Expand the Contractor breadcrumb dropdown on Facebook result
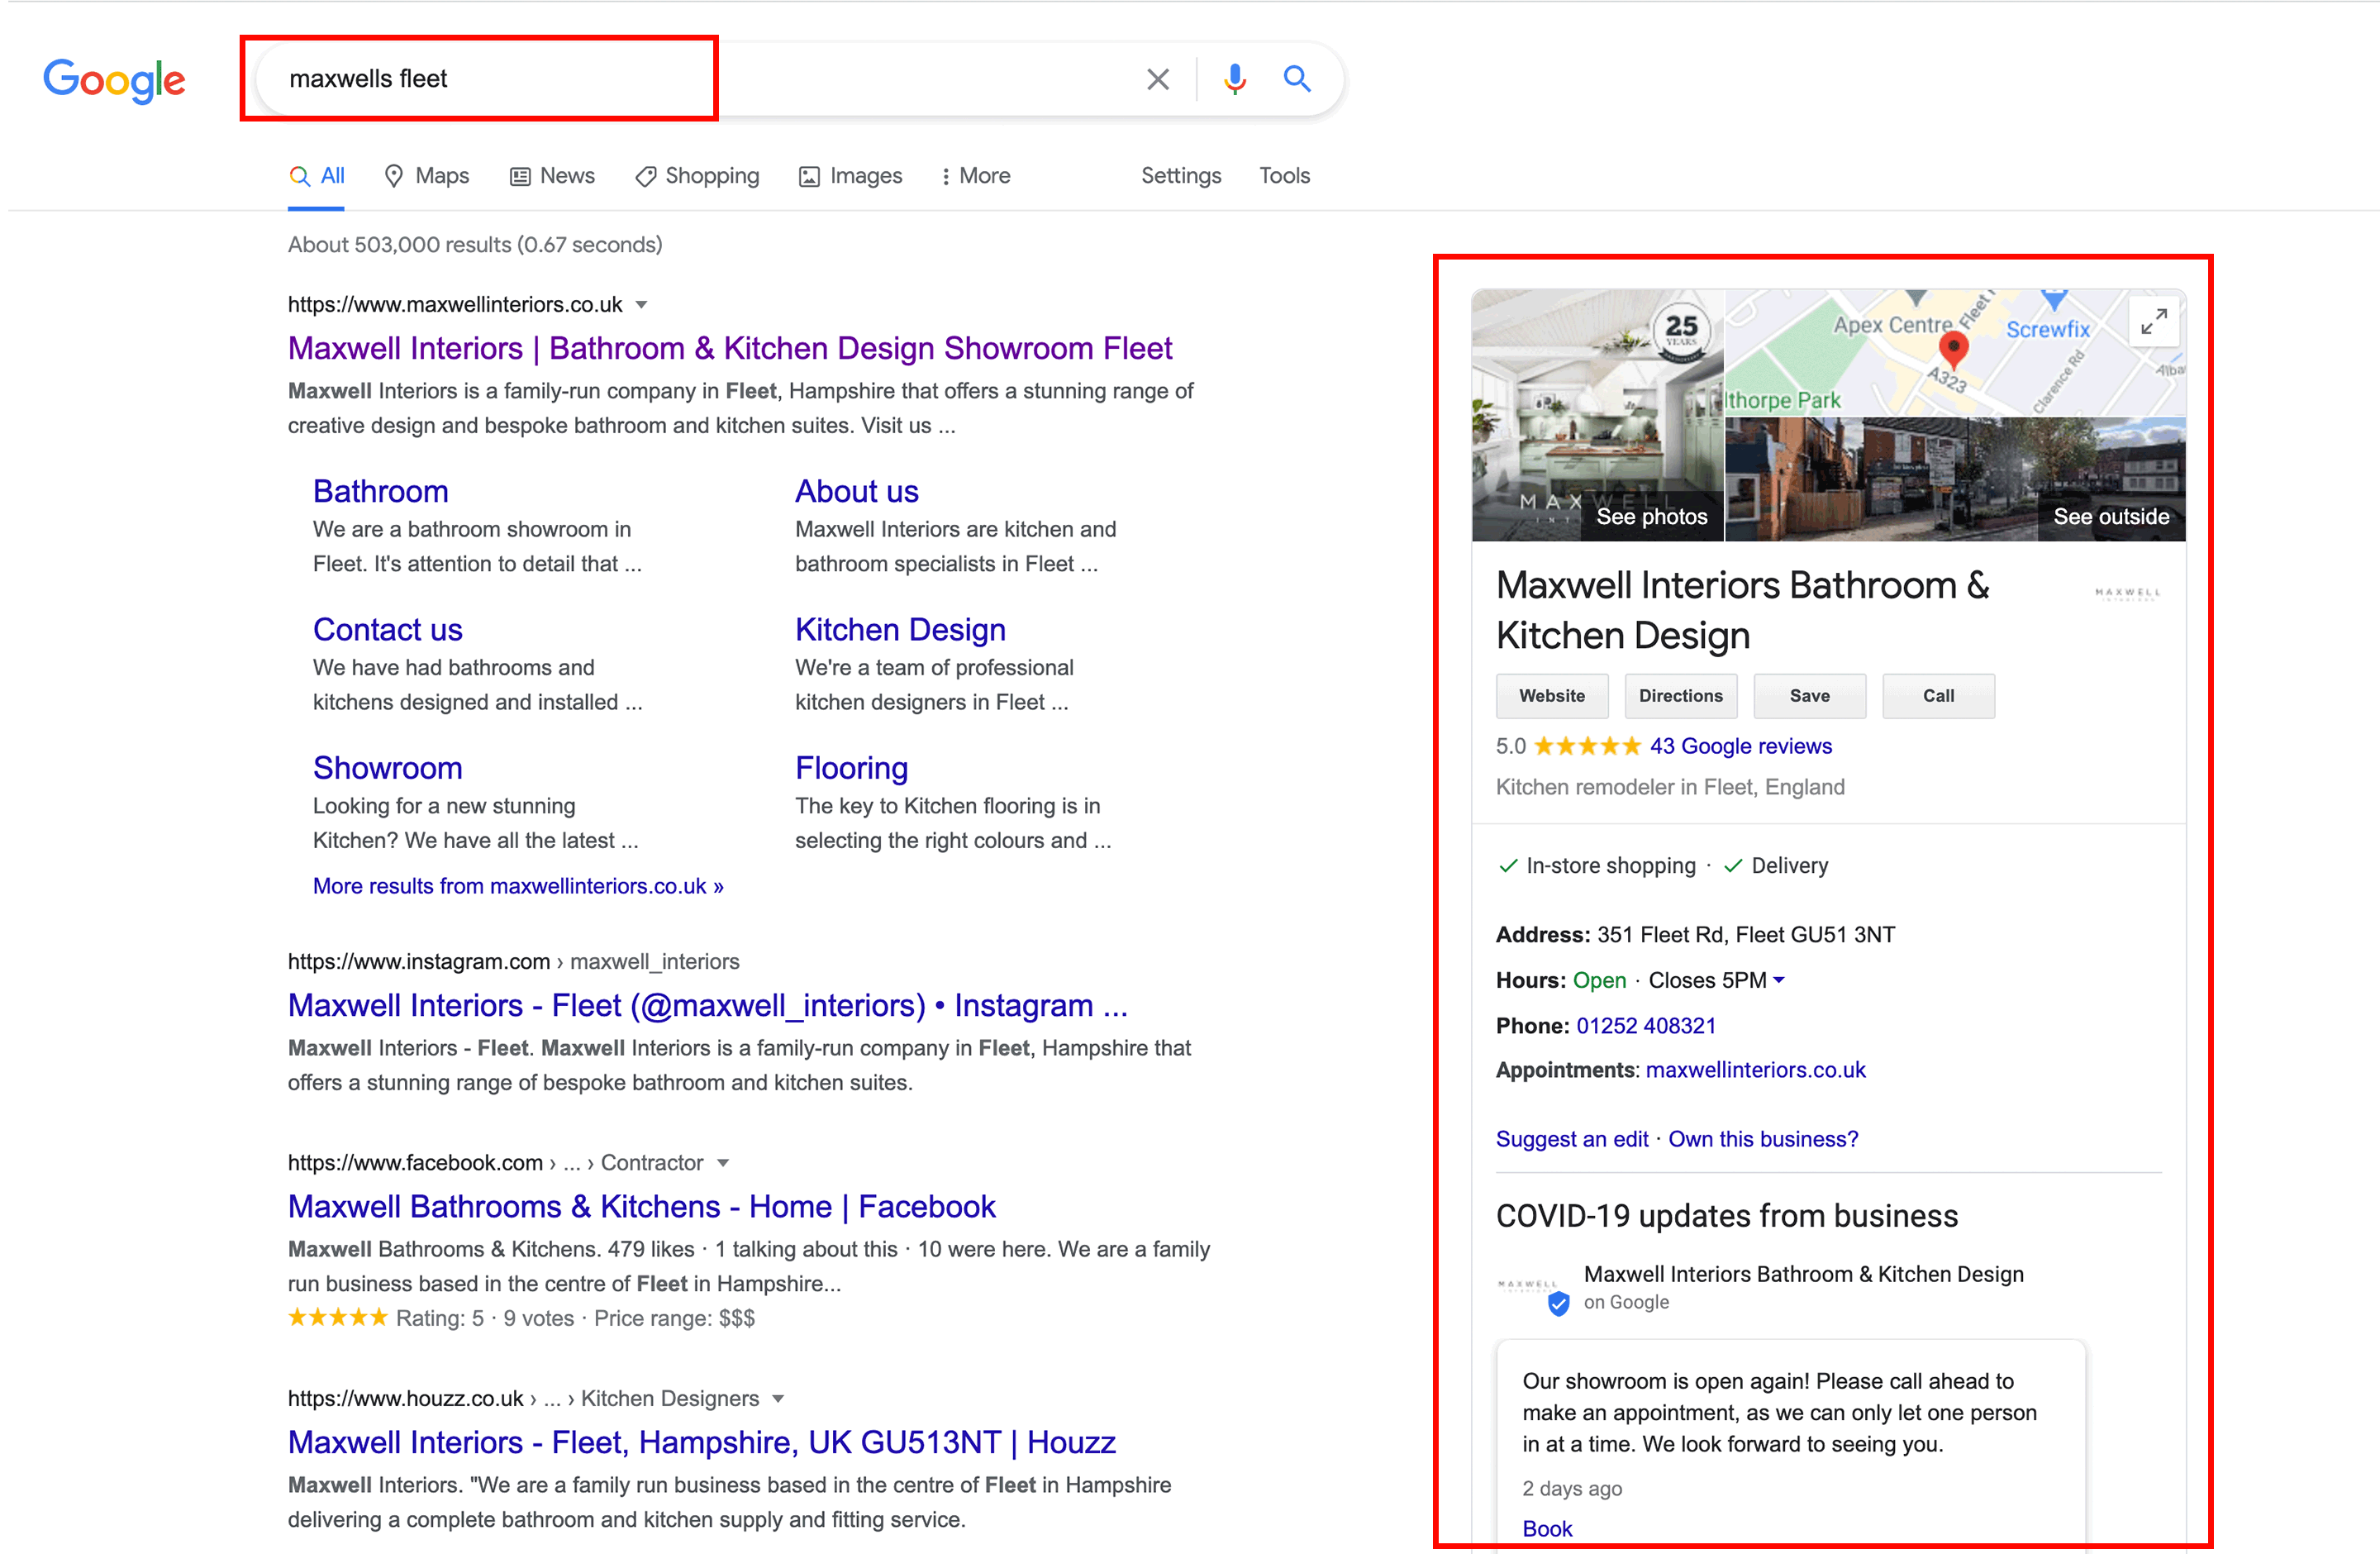Image resolution: width=2380 pixels, height=1554 pixels. click(x=723, y=1163)
